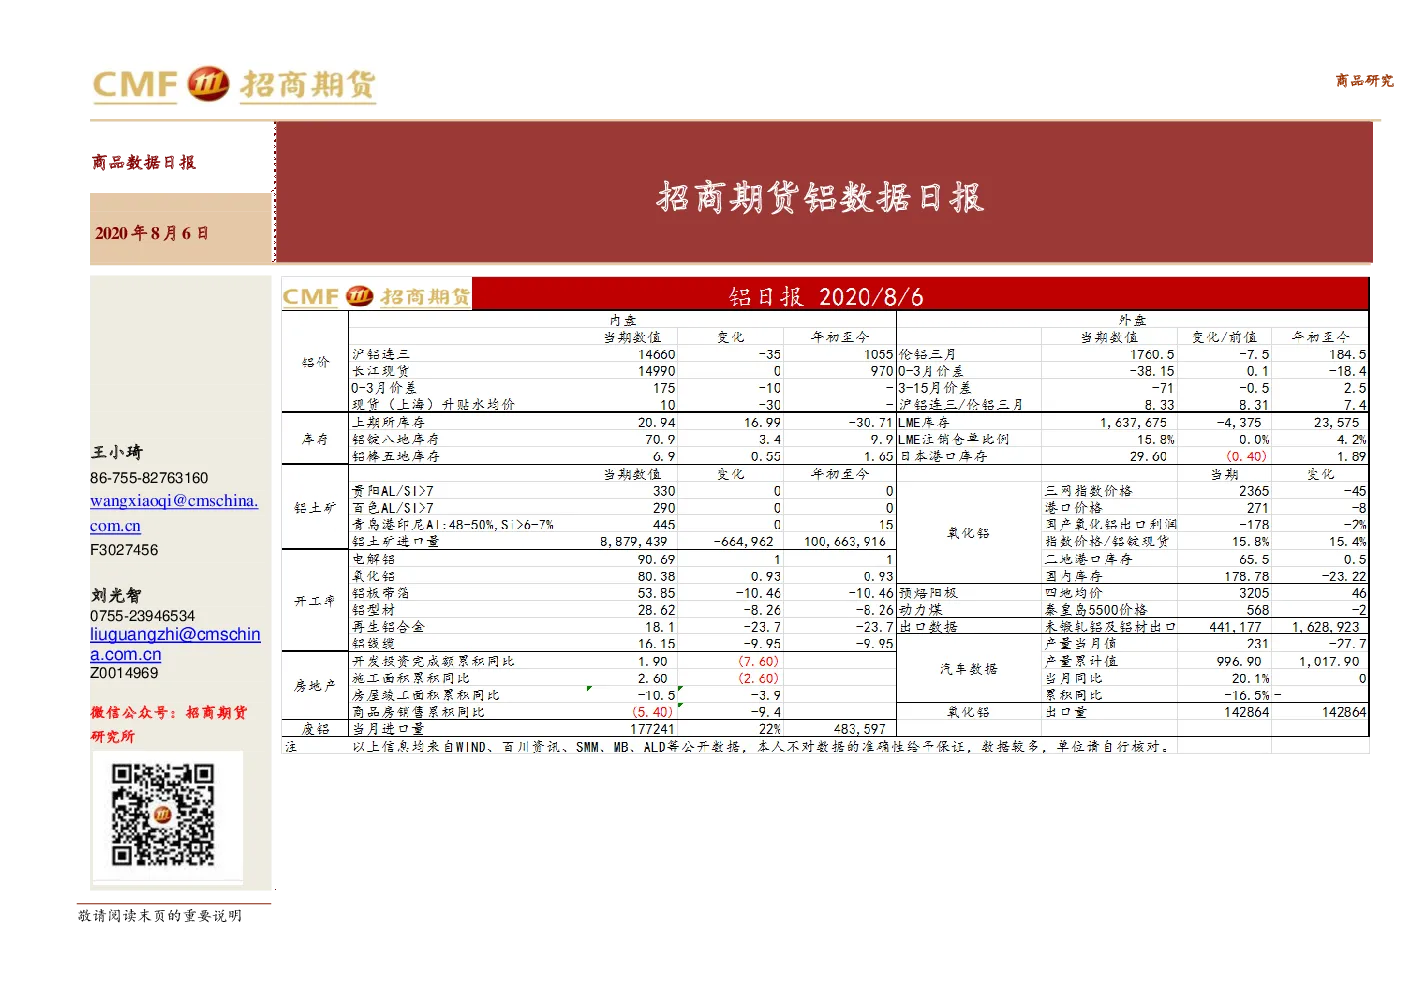Select the title 招商期货铝数据日报
The height and width of the screenshot is (992, 1403).
(820, 197)
